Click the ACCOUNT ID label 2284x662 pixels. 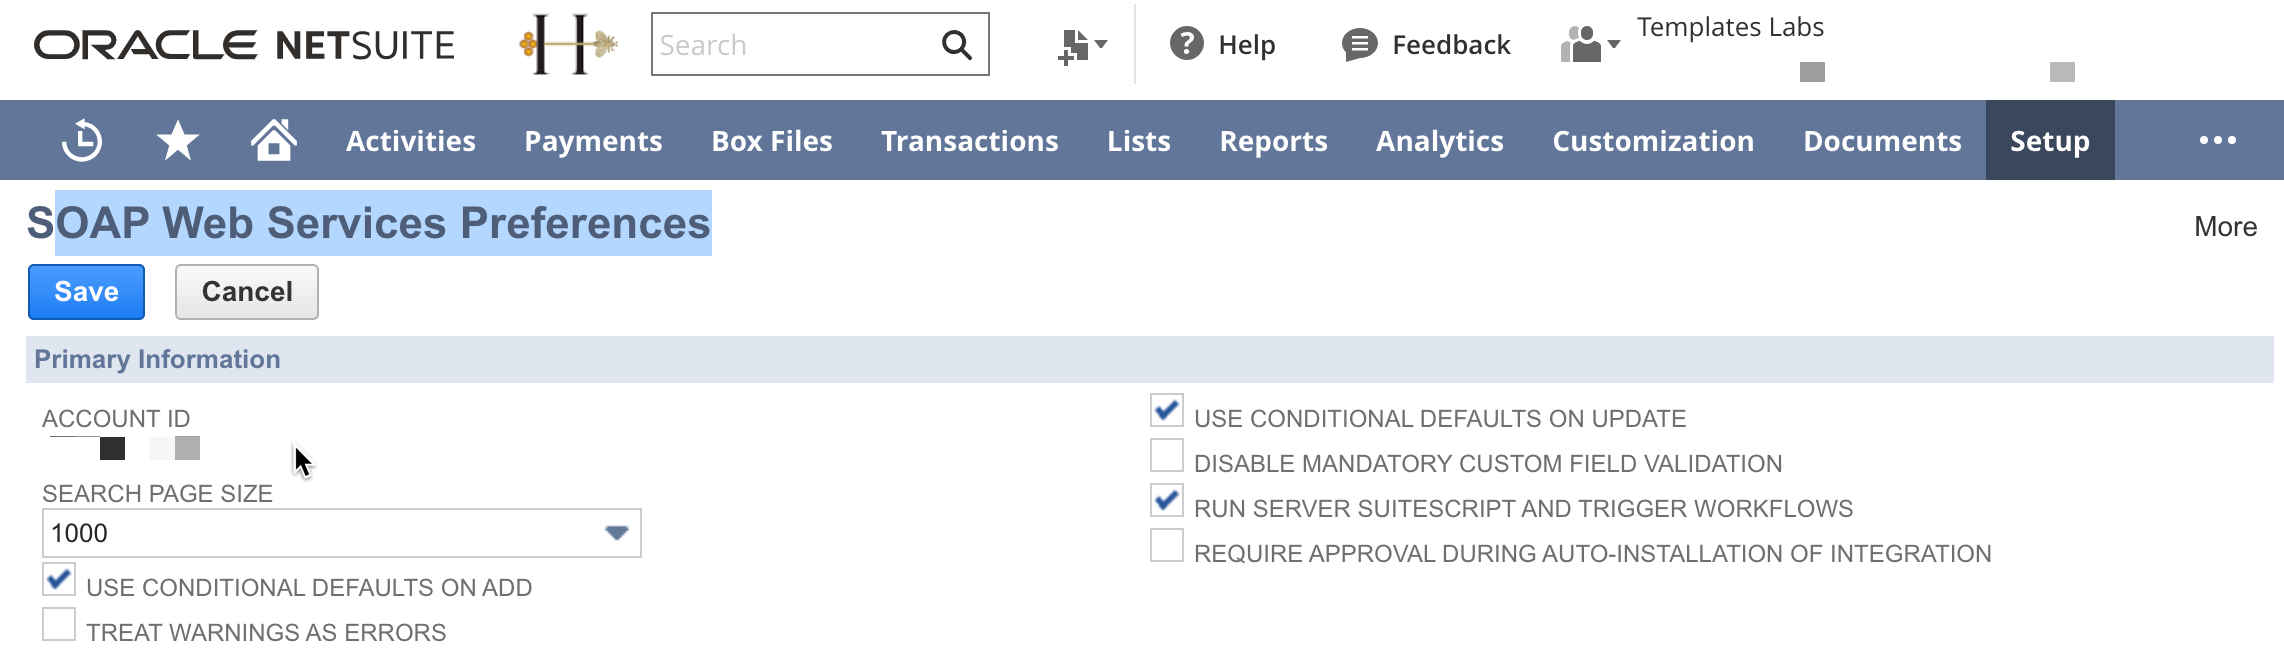point(116,418)
